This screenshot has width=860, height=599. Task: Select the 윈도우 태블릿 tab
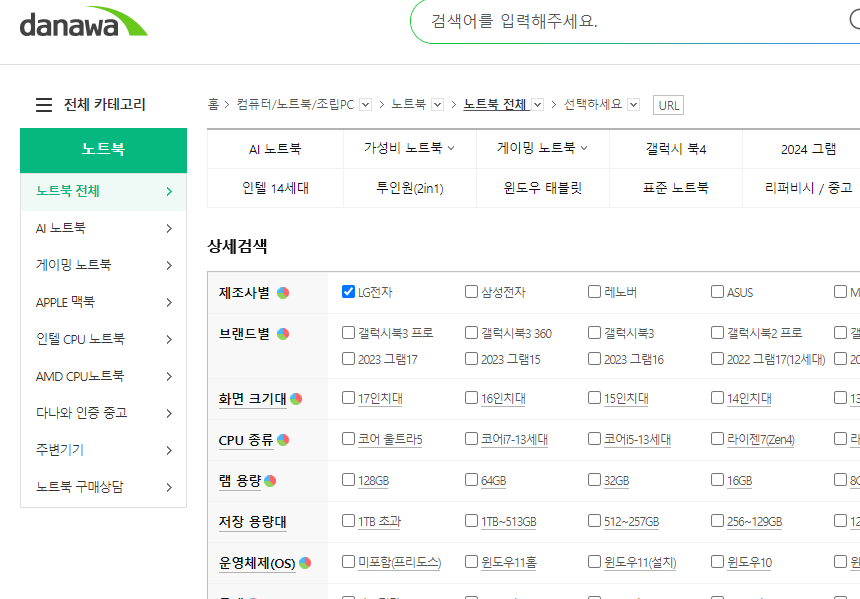542,188
